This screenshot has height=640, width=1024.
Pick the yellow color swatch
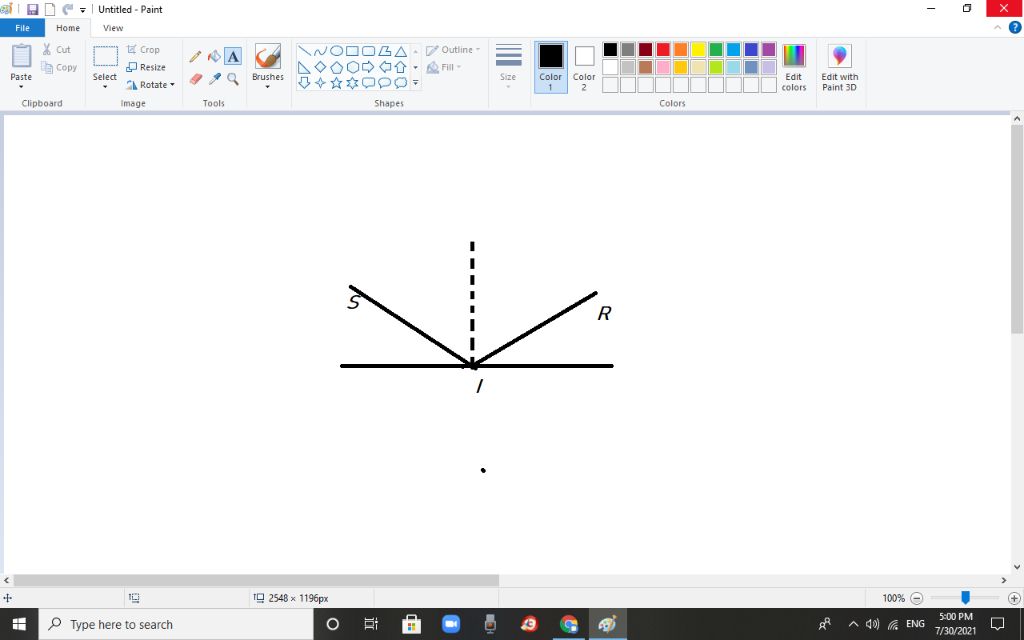698,50
